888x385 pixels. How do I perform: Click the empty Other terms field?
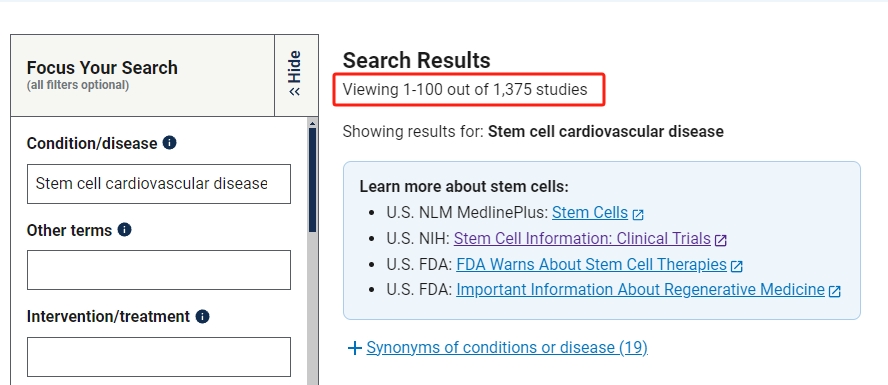(x=159, y=270)
